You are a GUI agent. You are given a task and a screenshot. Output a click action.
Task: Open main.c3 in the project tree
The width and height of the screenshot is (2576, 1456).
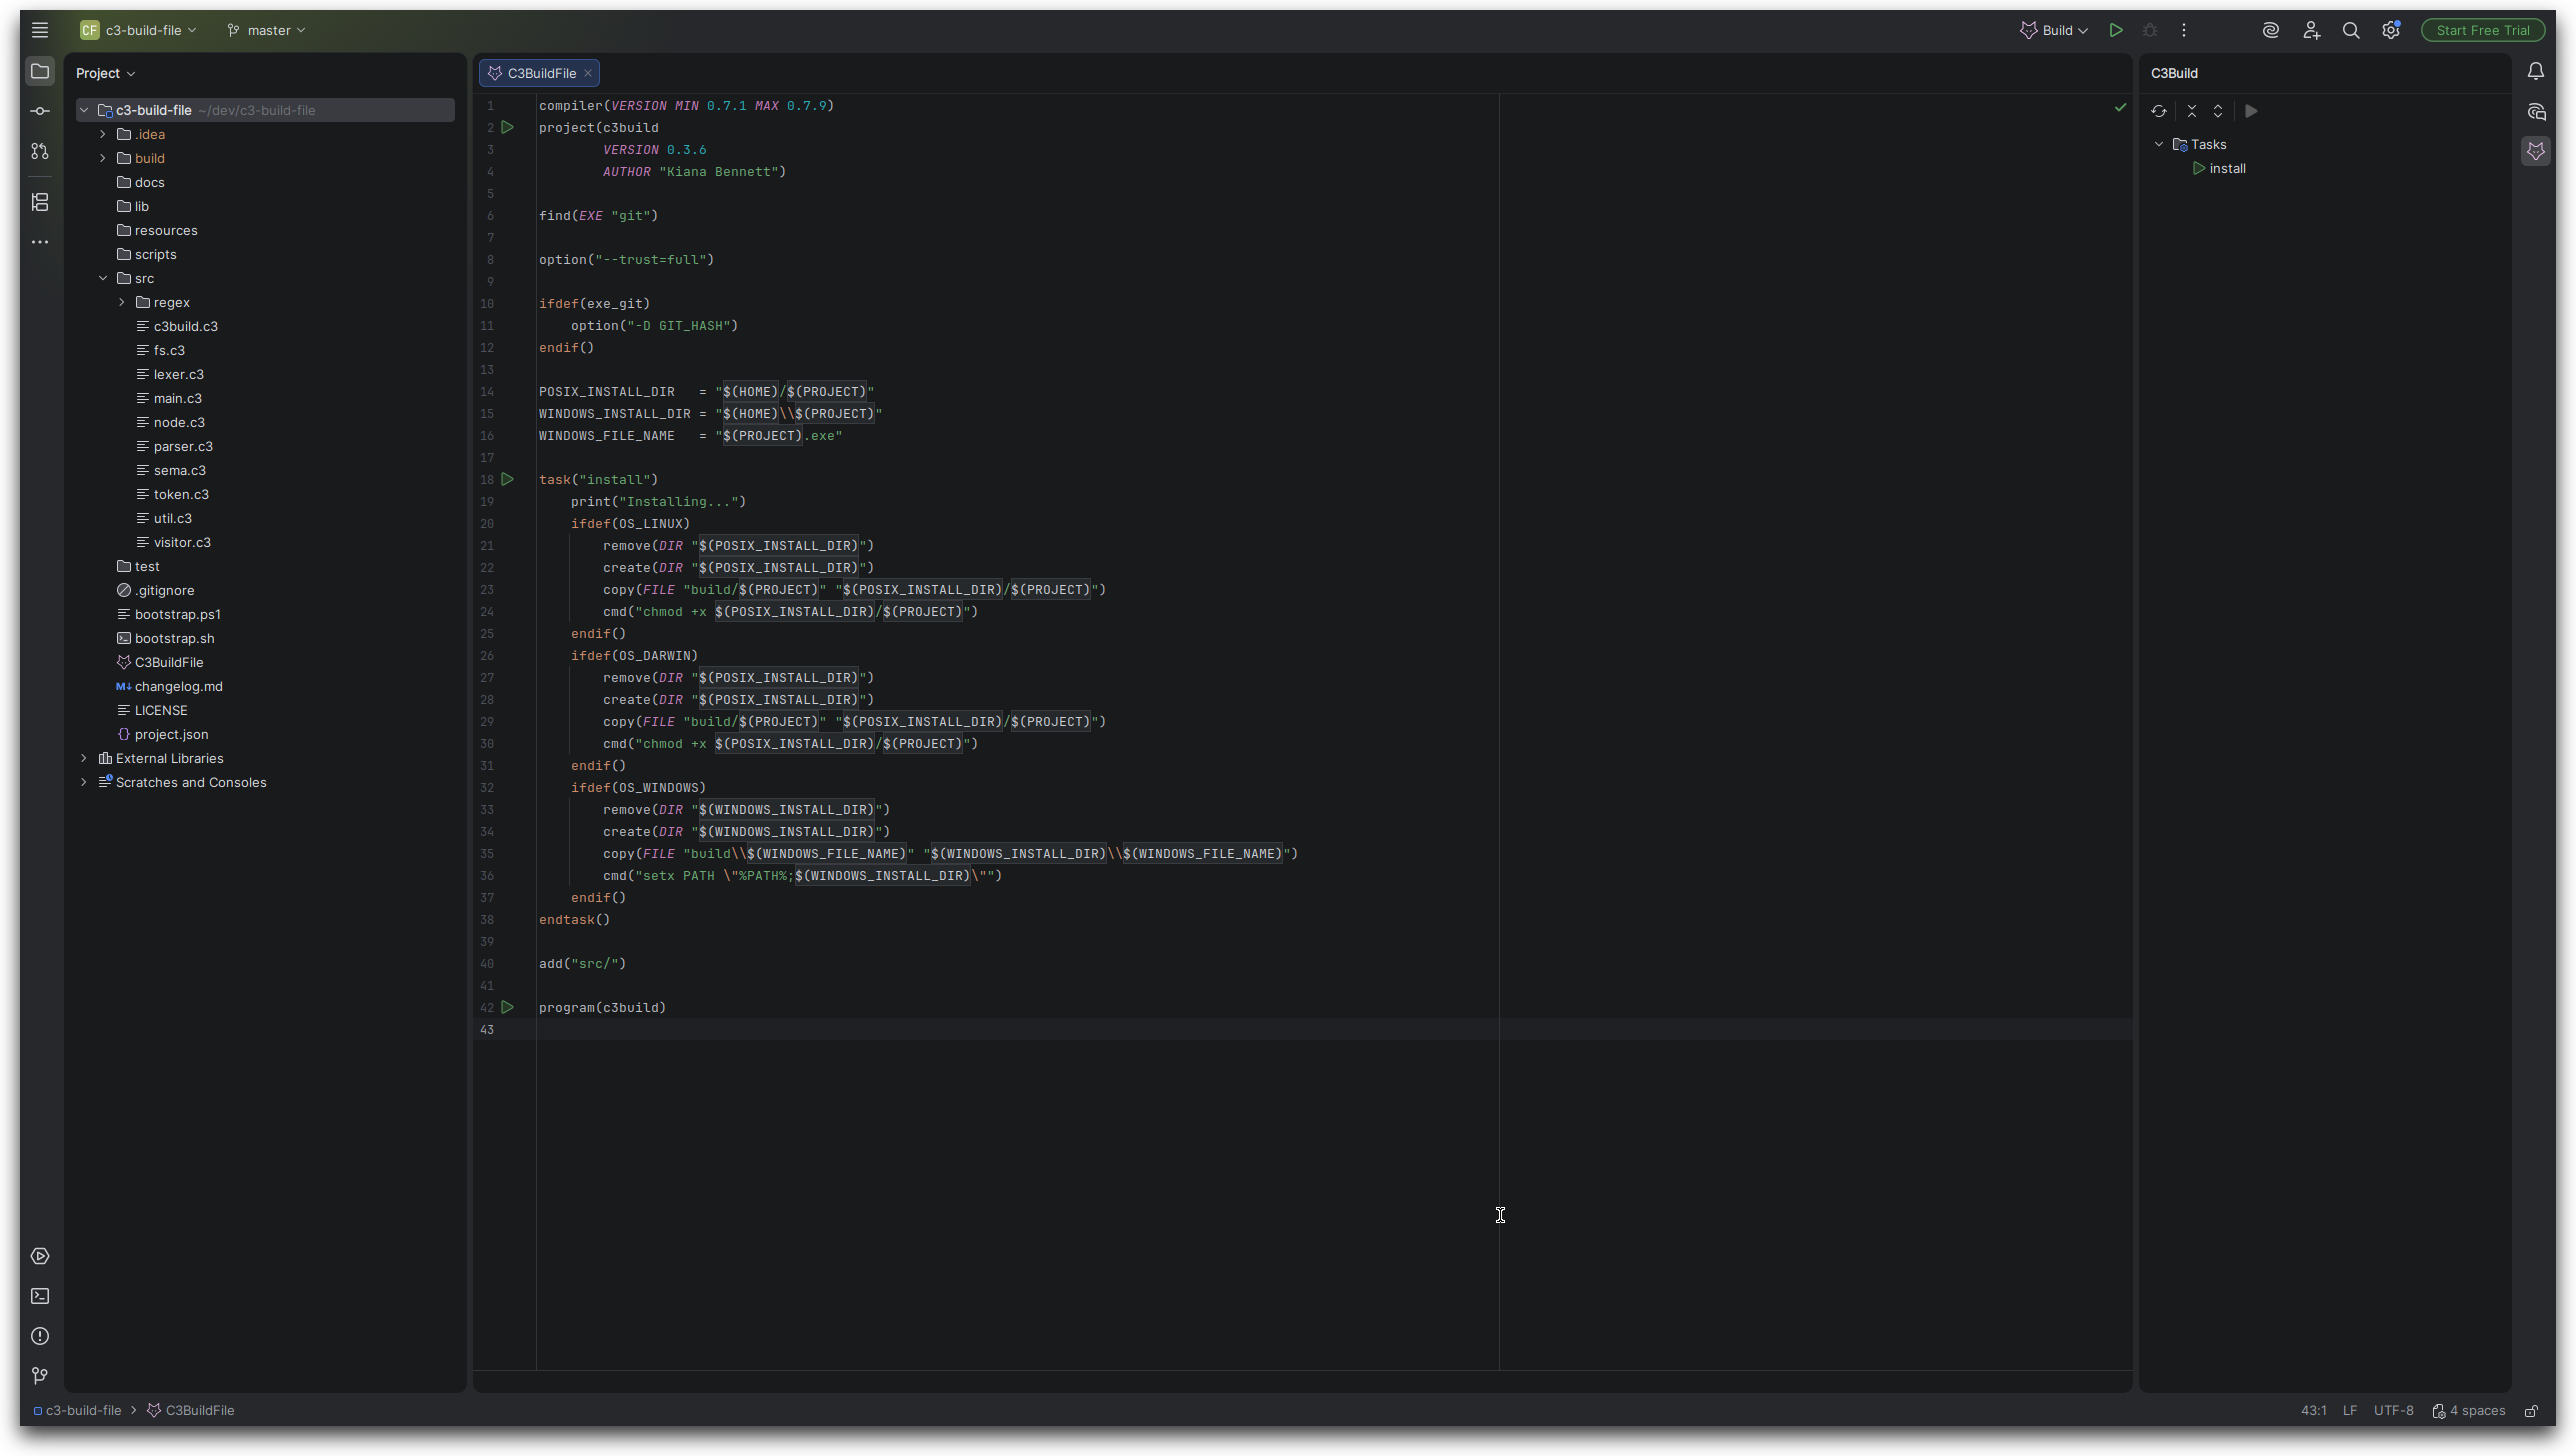point(177,398)
